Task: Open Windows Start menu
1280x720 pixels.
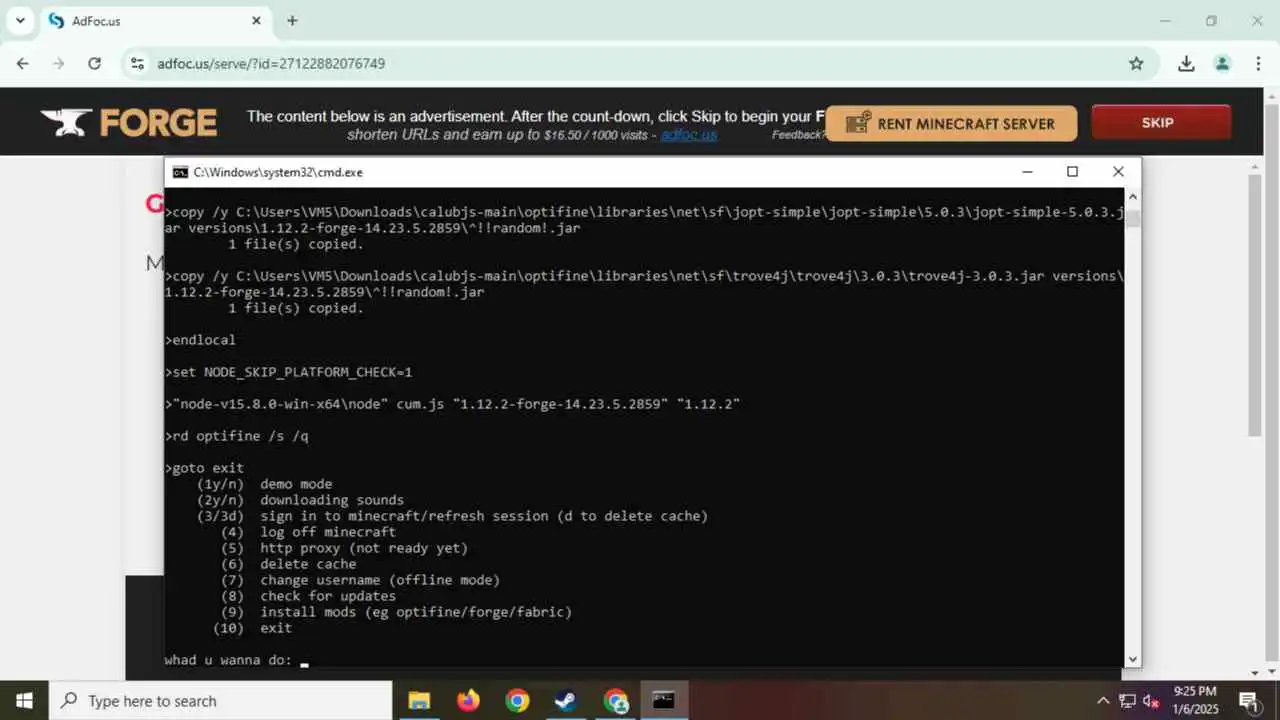Action: (x=24, y=700)
